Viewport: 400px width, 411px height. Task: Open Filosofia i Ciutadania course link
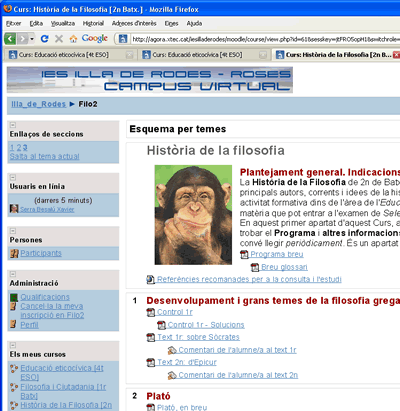63,391
